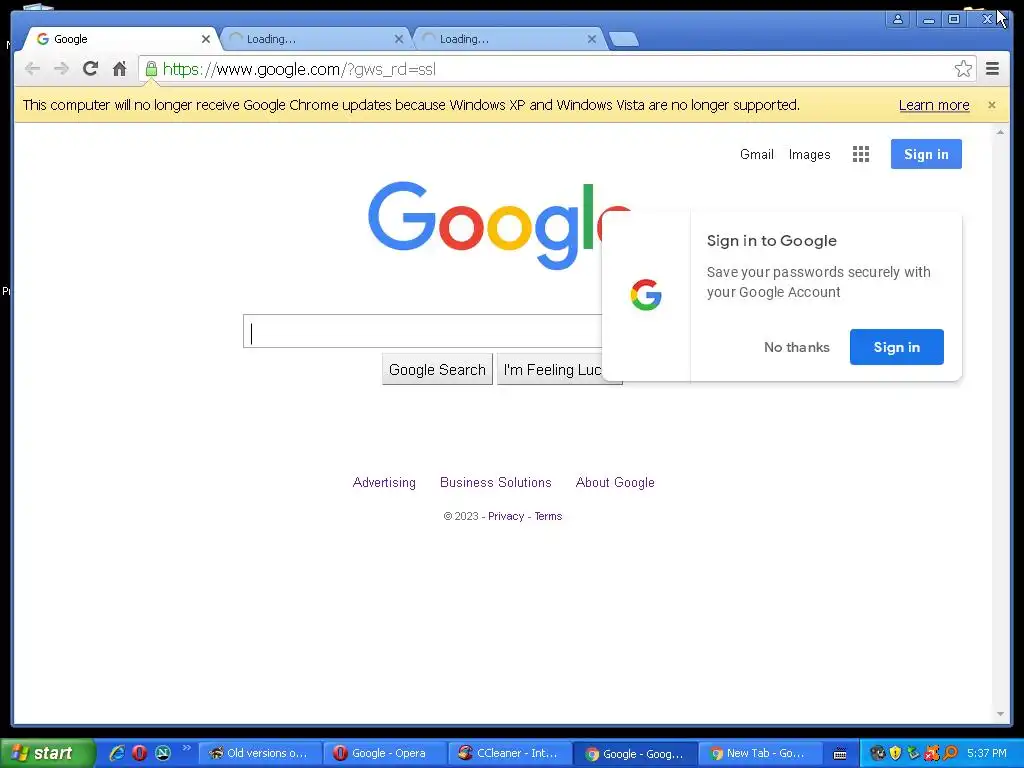Click the Google G logo in popup
Image resolution: width=1024 pixels, height=768 pixels.
[646, 295]
